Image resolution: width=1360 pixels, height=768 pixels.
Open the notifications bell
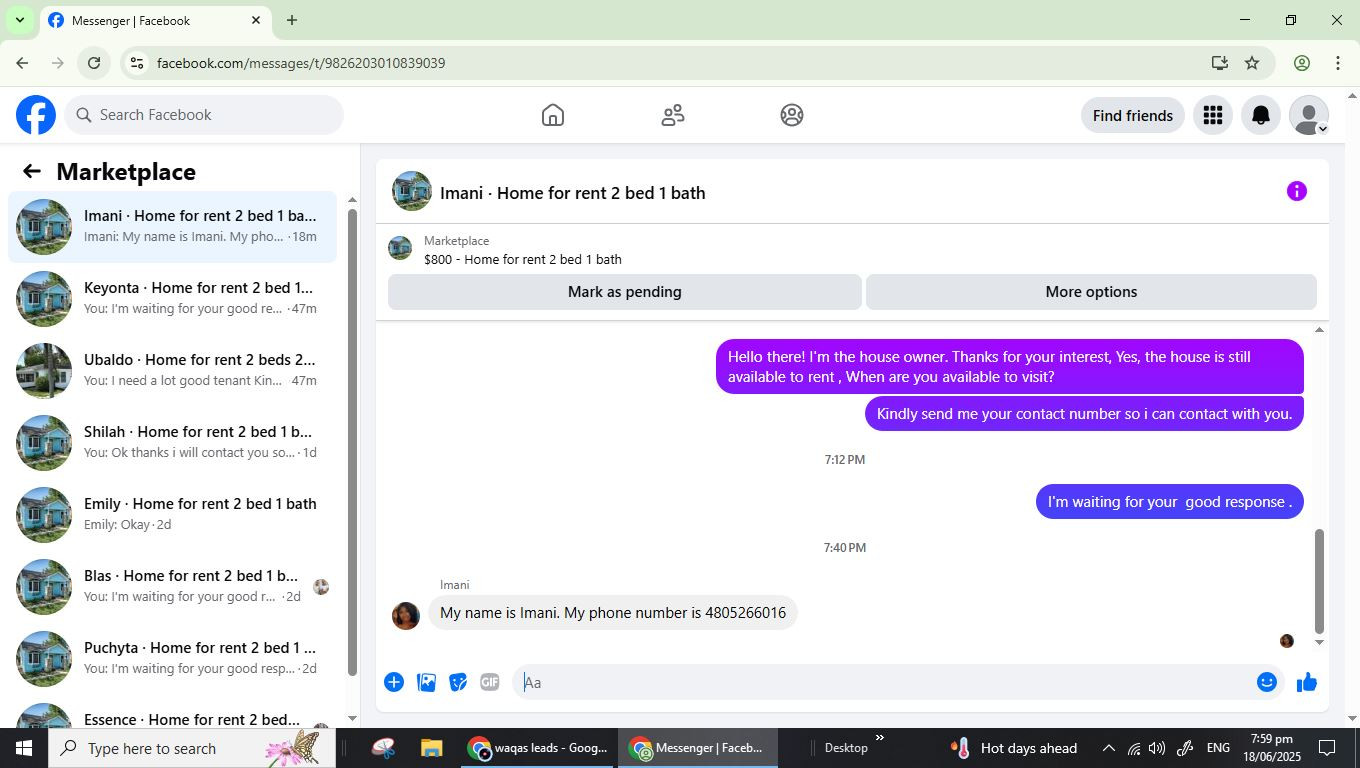pos(1261,115)
